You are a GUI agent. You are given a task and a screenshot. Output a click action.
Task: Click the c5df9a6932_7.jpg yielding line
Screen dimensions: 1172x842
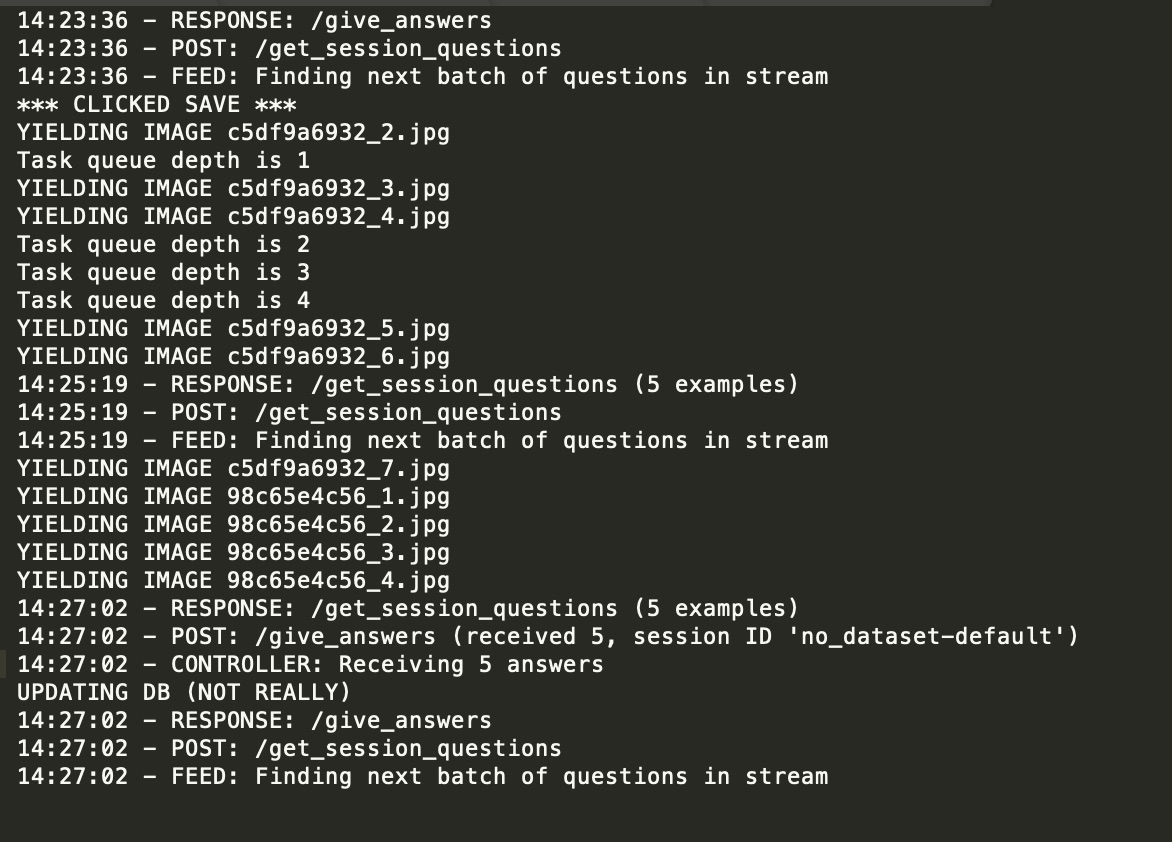coord(233,469)
